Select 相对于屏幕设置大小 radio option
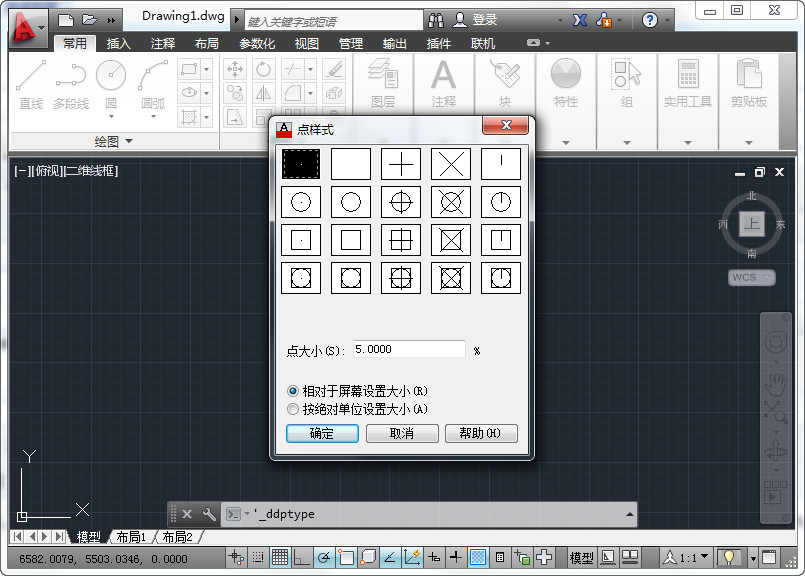This screenshot has width=805, height=576. point(293,391)
